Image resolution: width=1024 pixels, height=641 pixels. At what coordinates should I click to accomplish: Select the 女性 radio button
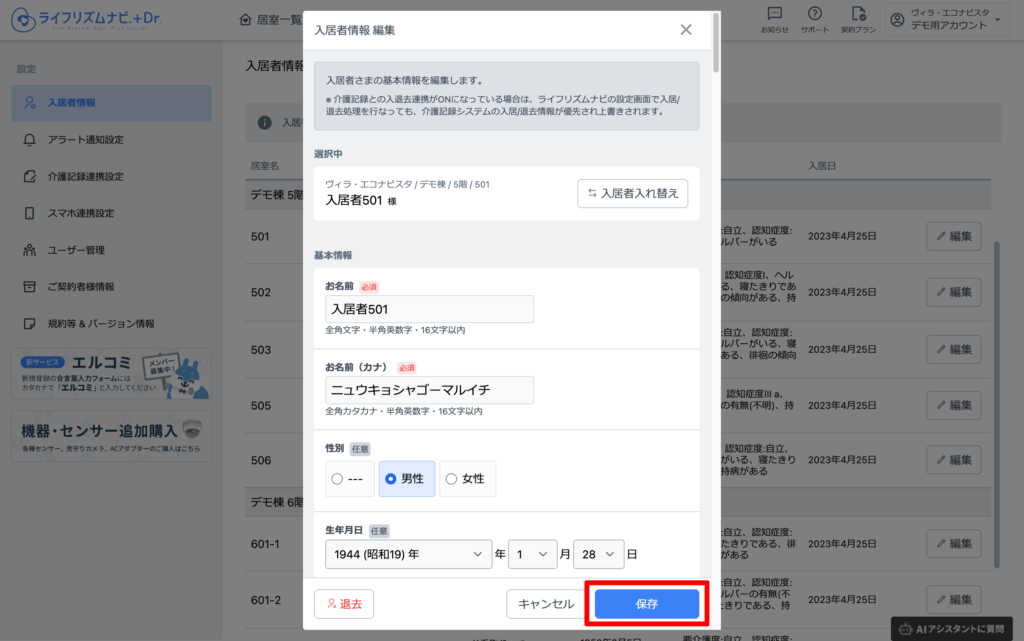tap(451, 479)
